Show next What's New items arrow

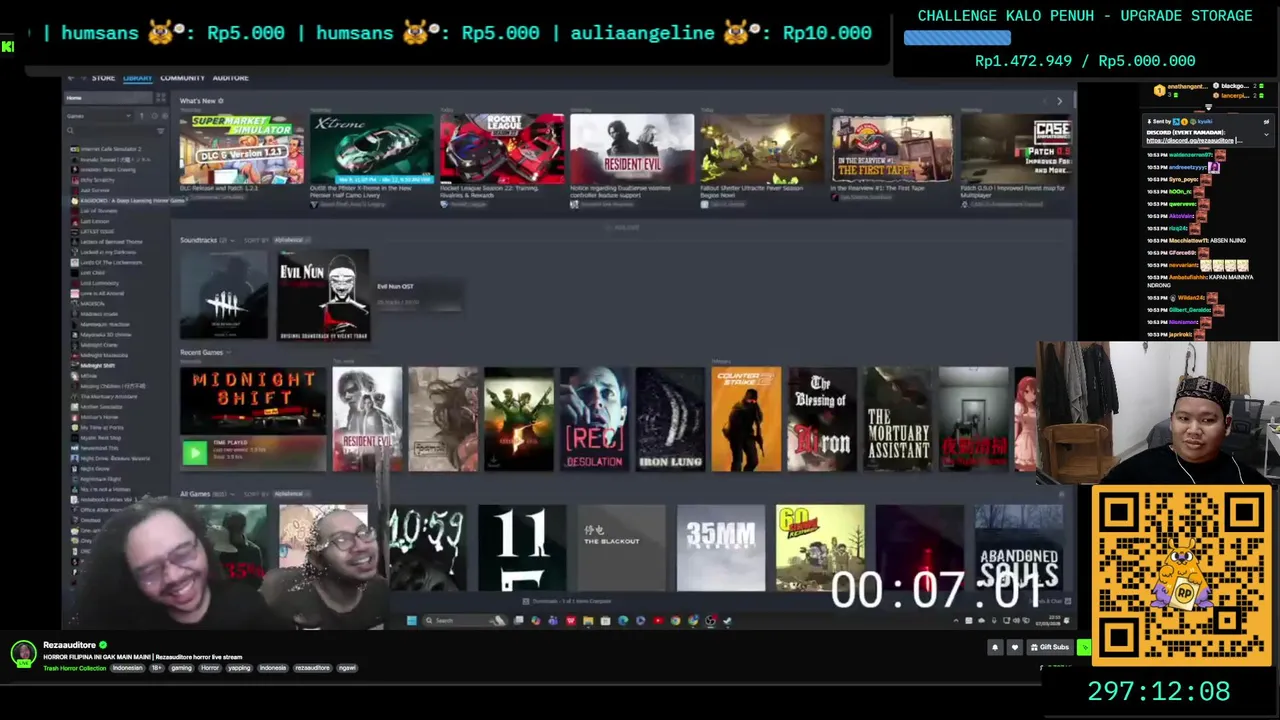(1060, 101)
